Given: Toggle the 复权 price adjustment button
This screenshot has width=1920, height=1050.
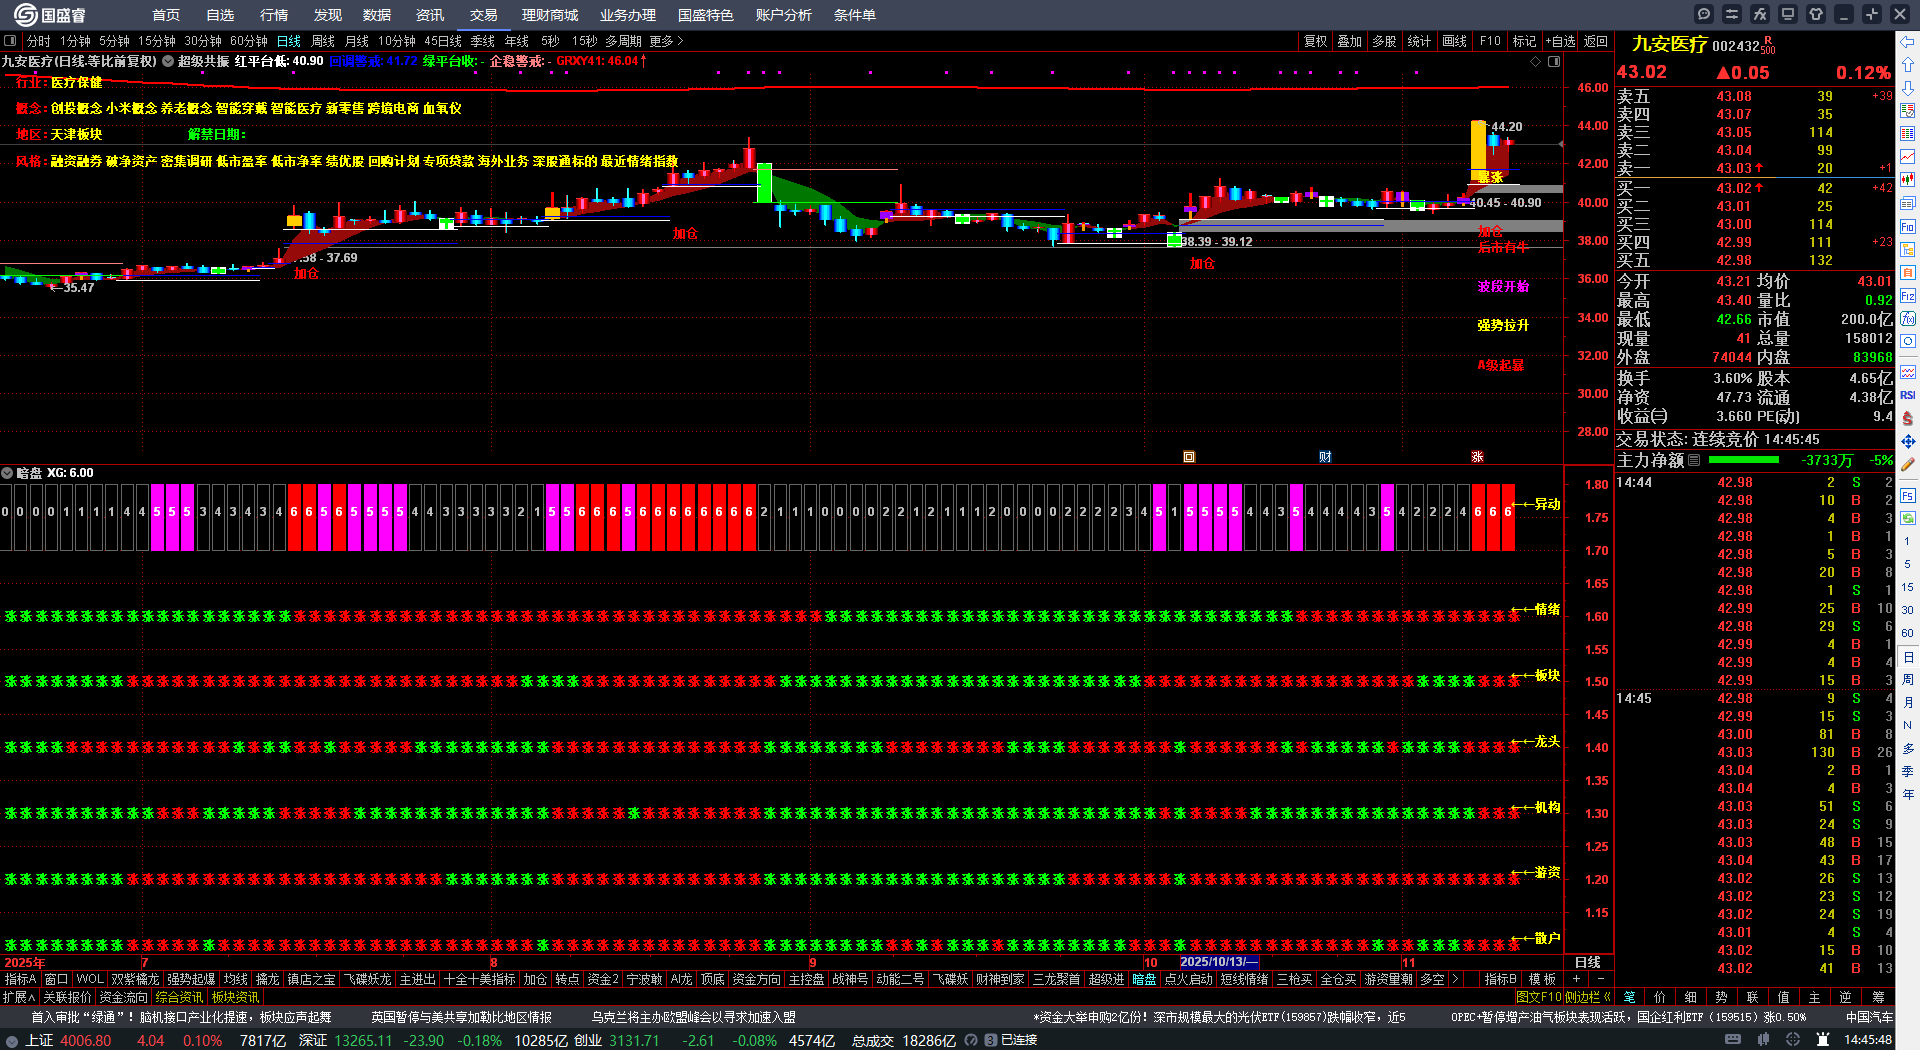Looking at the screenshot, I should click(1315, 41).
